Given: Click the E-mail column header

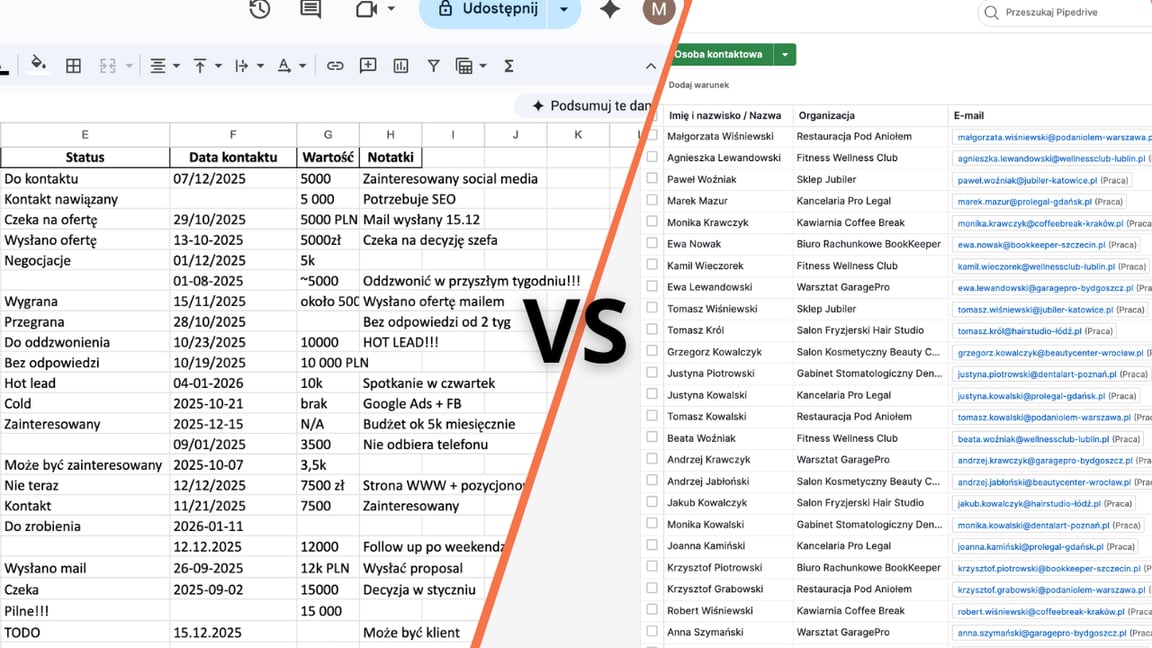Looking at the screenshot, I should pos(969,115).
